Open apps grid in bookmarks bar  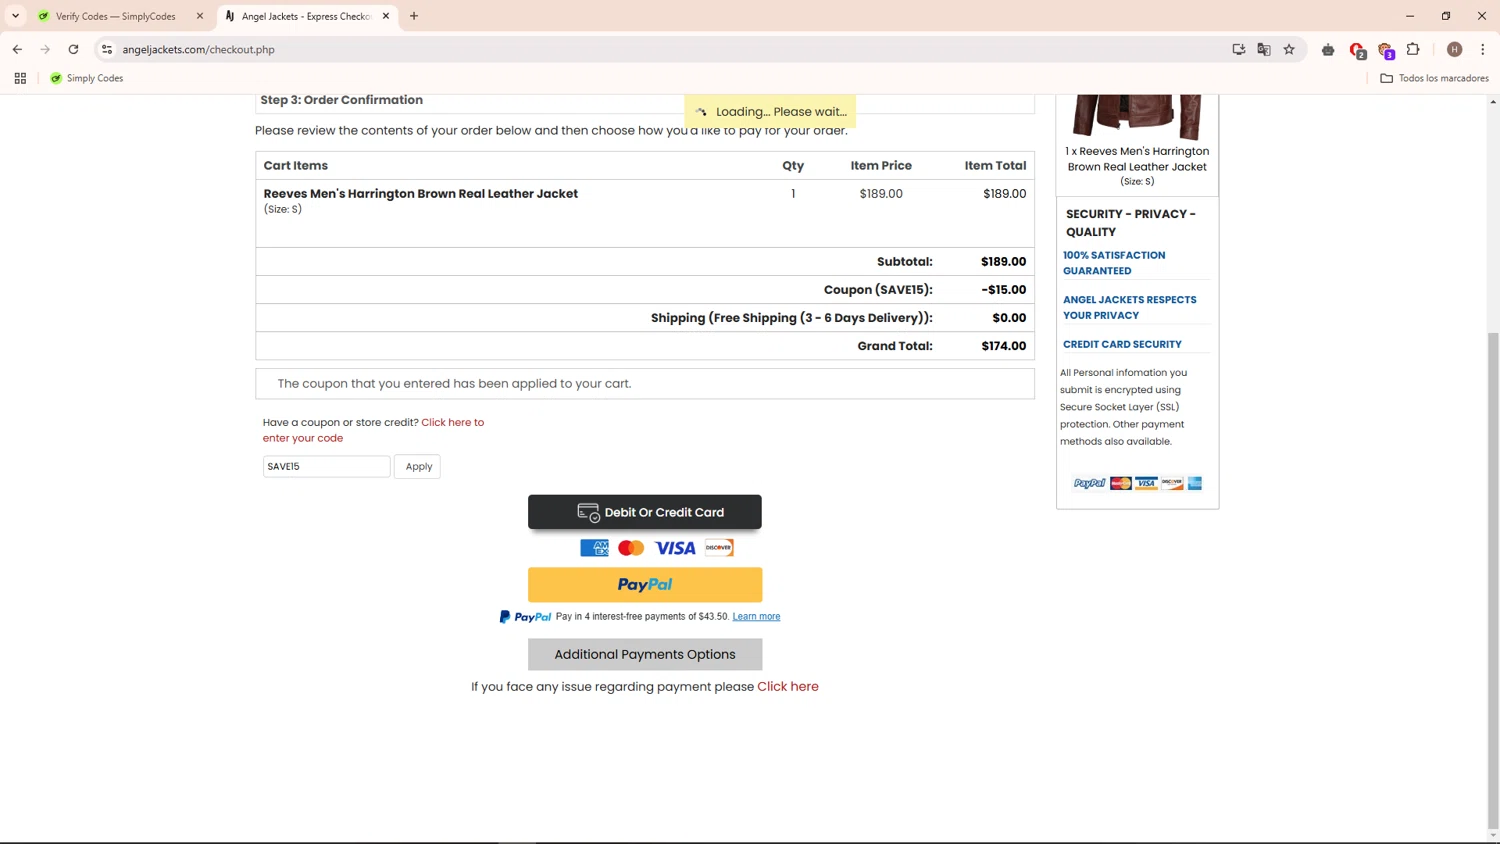tap(20, 78)
